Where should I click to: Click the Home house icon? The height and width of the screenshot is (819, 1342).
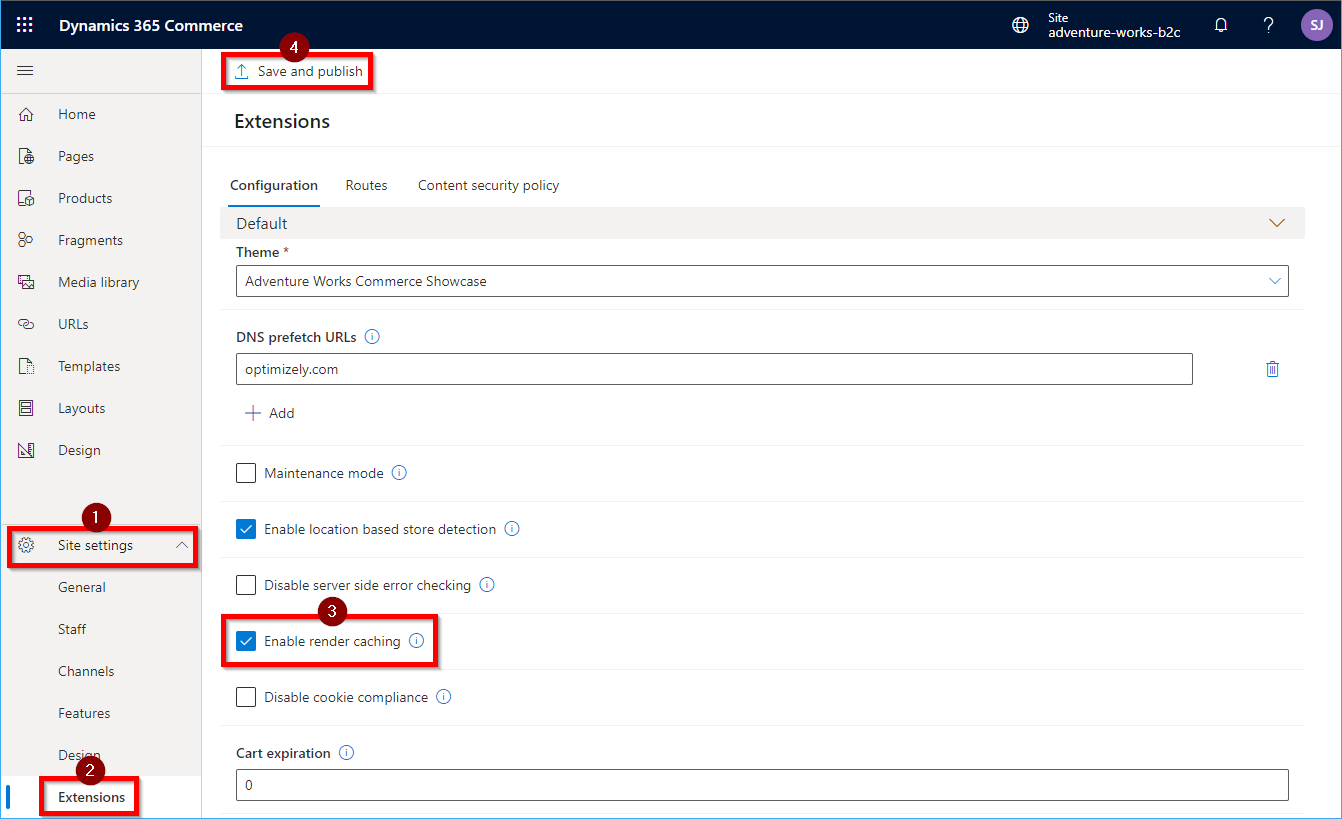pyautogui.click(x=26, y=114)
